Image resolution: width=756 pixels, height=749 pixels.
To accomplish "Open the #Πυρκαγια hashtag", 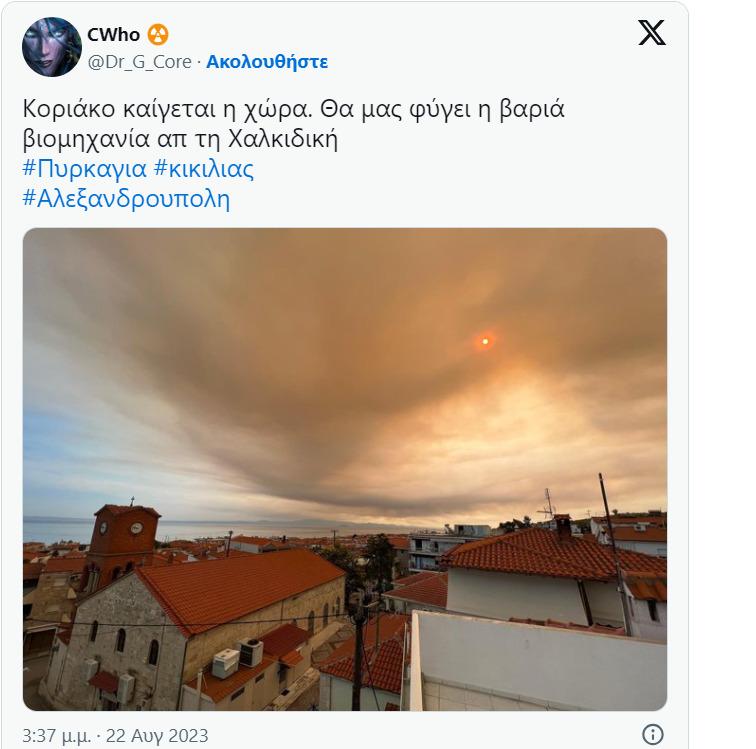I will coord(84,169).
